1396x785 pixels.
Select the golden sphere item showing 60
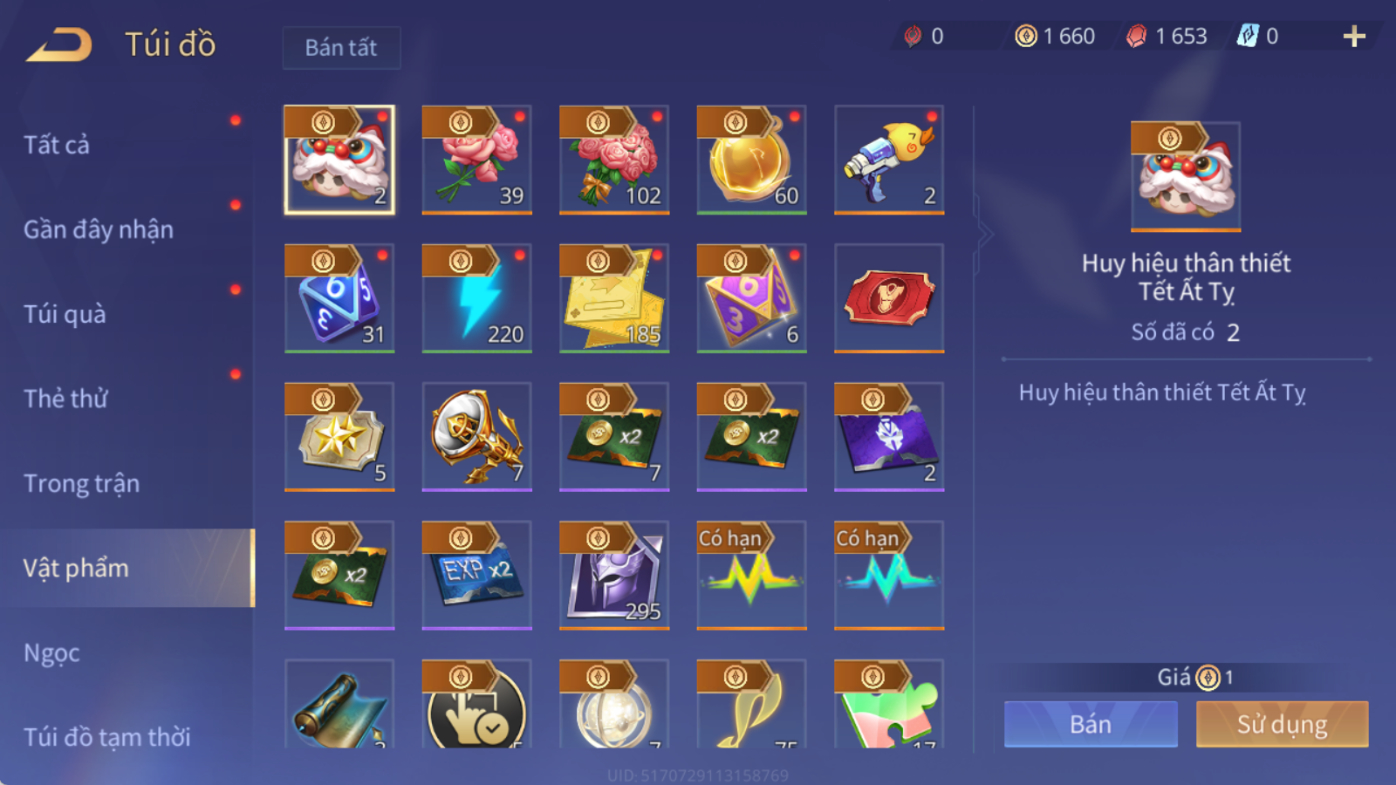coord(752,160)
